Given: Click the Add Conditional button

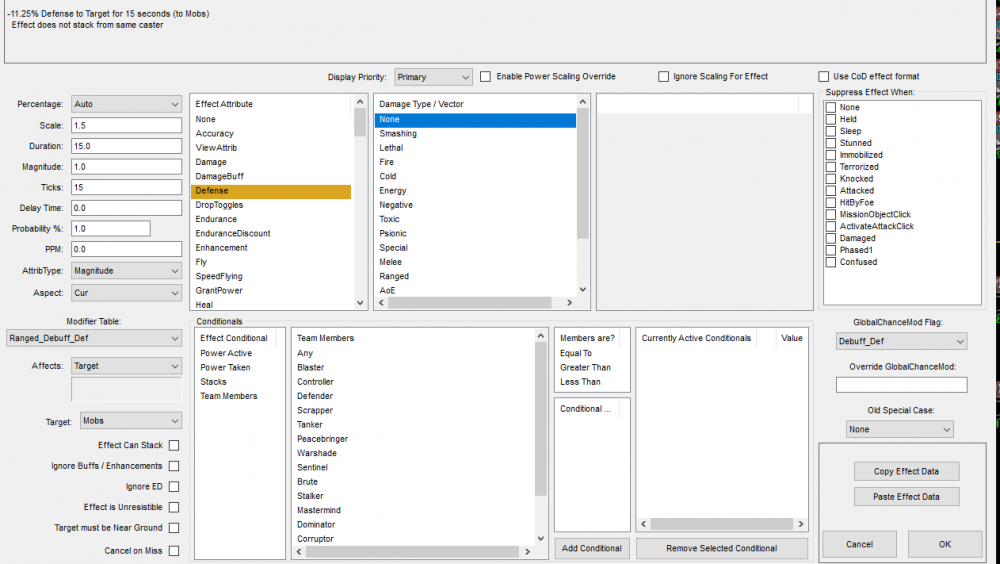Looking at the screenshot, I should 591,548.
